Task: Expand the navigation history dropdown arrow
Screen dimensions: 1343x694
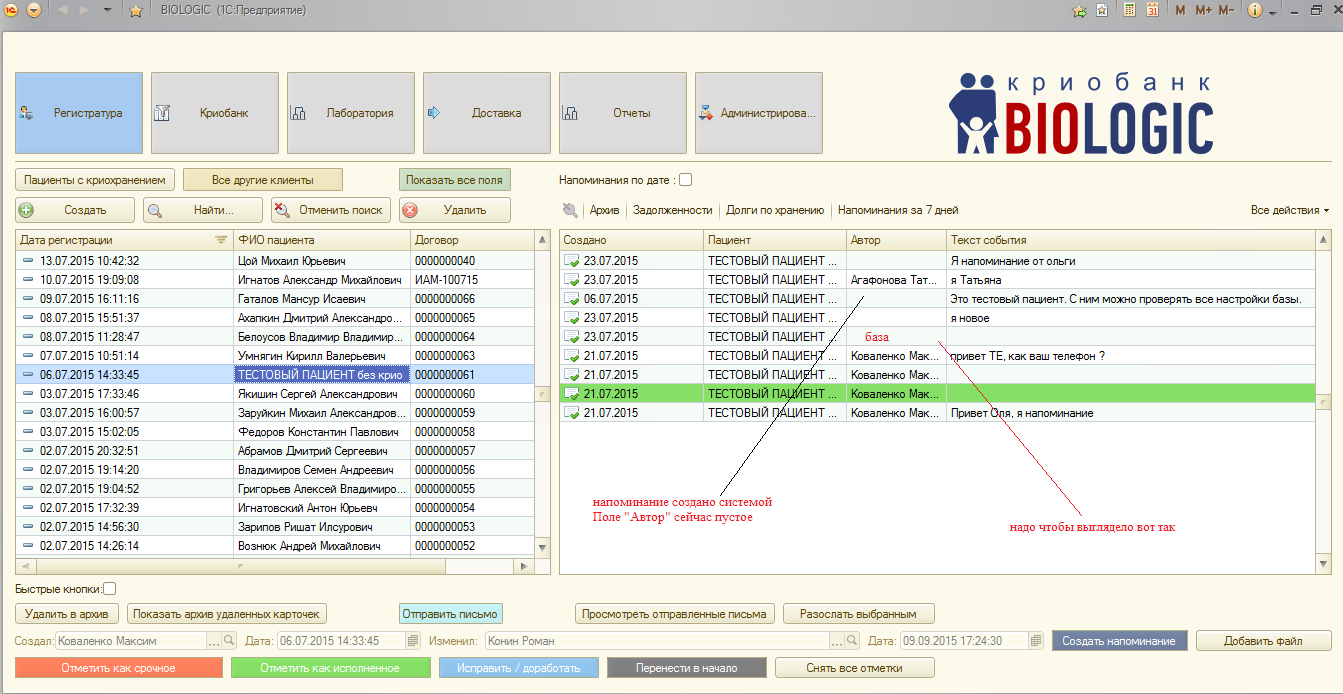Action: coord(107,11)
